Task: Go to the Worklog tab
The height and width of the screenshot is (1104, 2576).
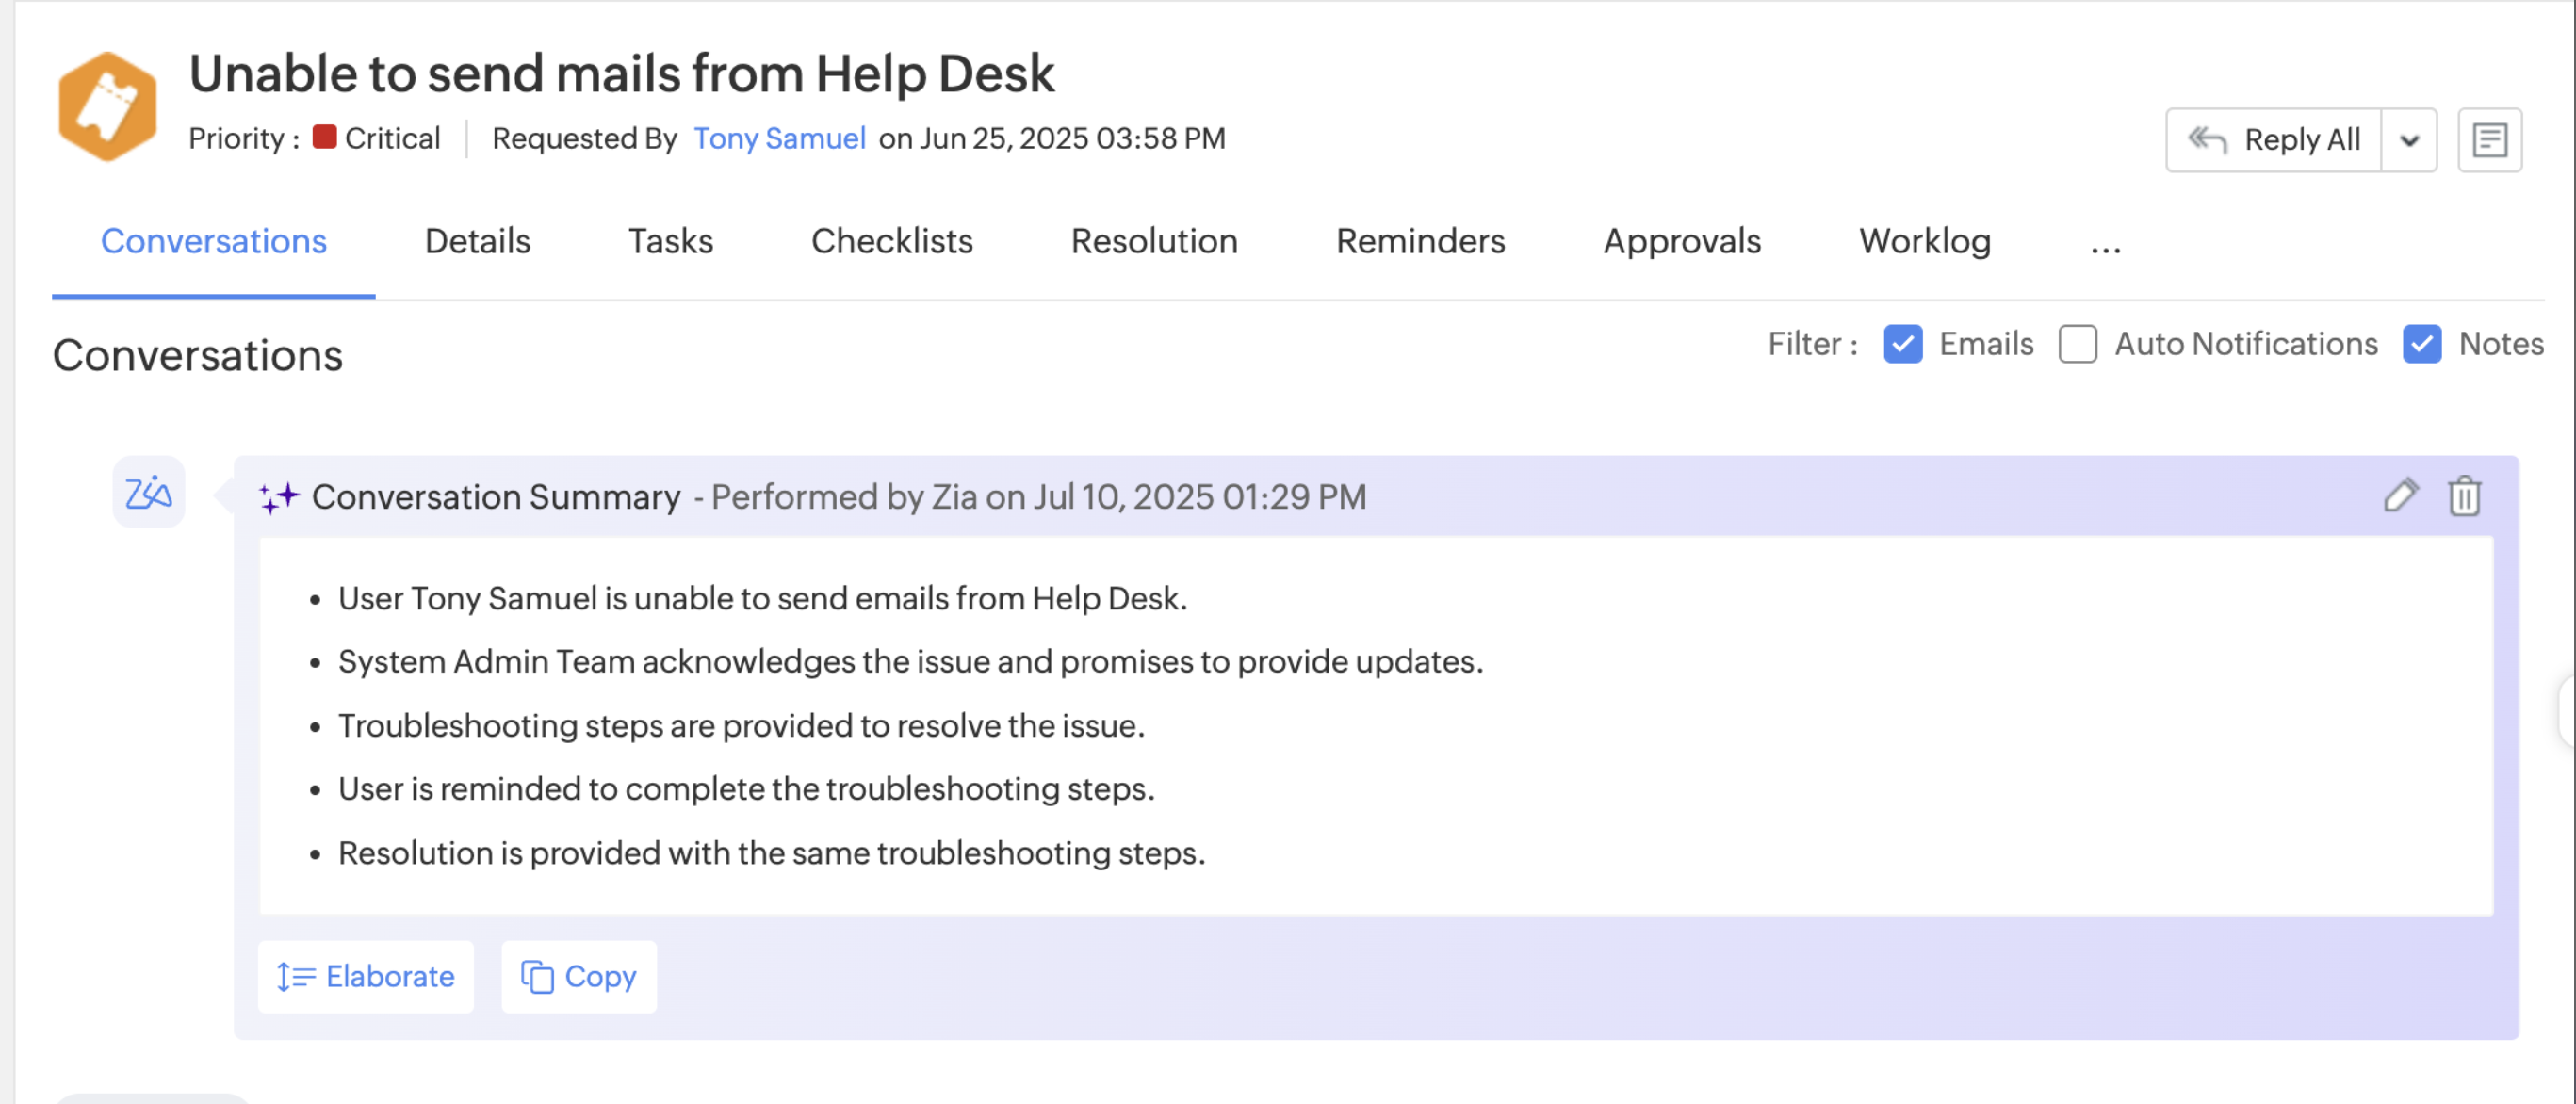Action: (x=1924, y=241)
